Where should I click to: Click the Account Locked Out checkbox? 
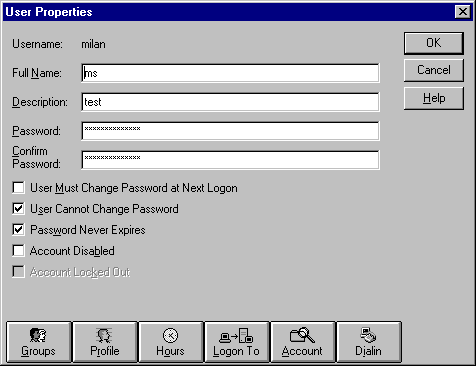pos(18,272)
